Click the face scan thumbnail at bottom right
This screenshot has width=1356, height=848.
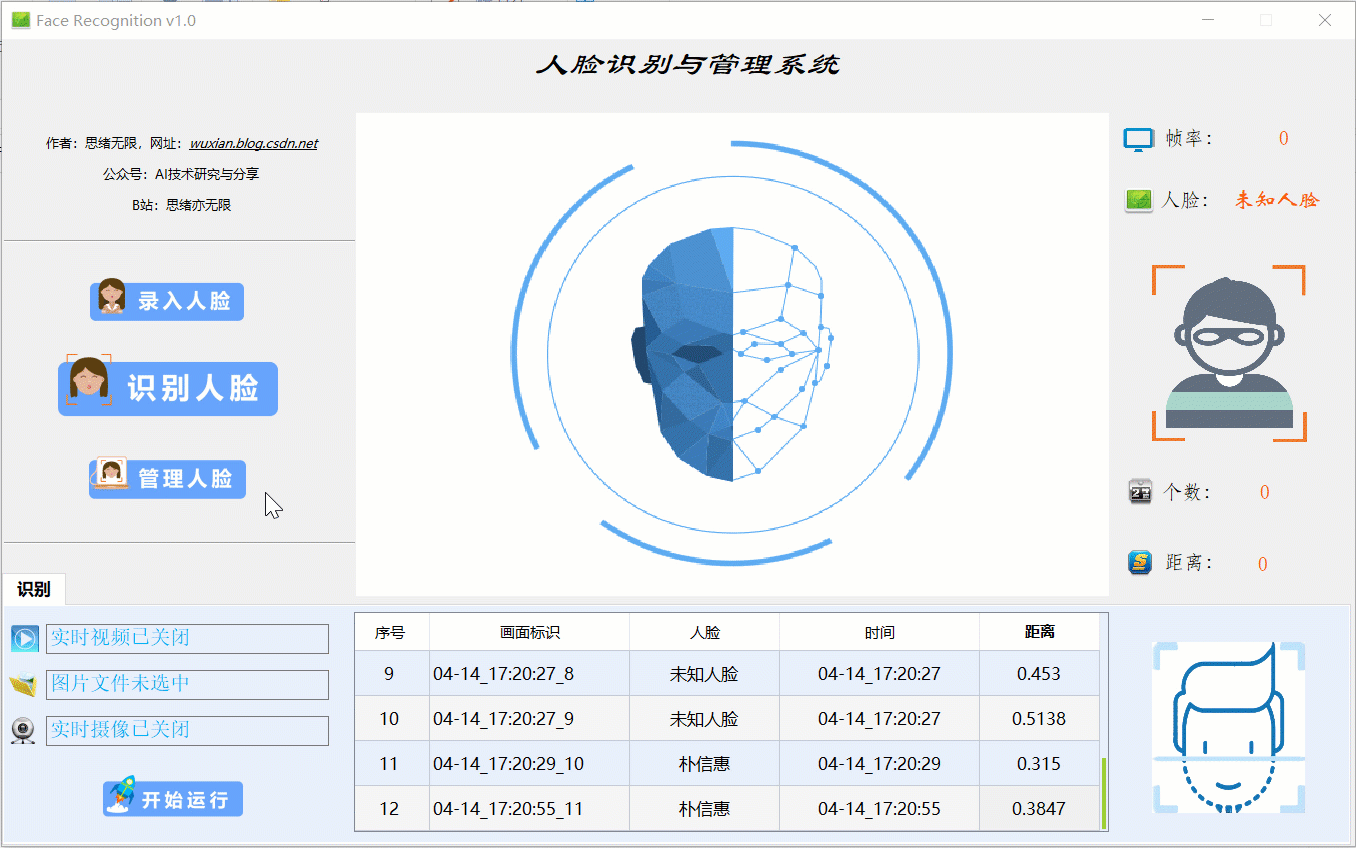coord(1229,727)
